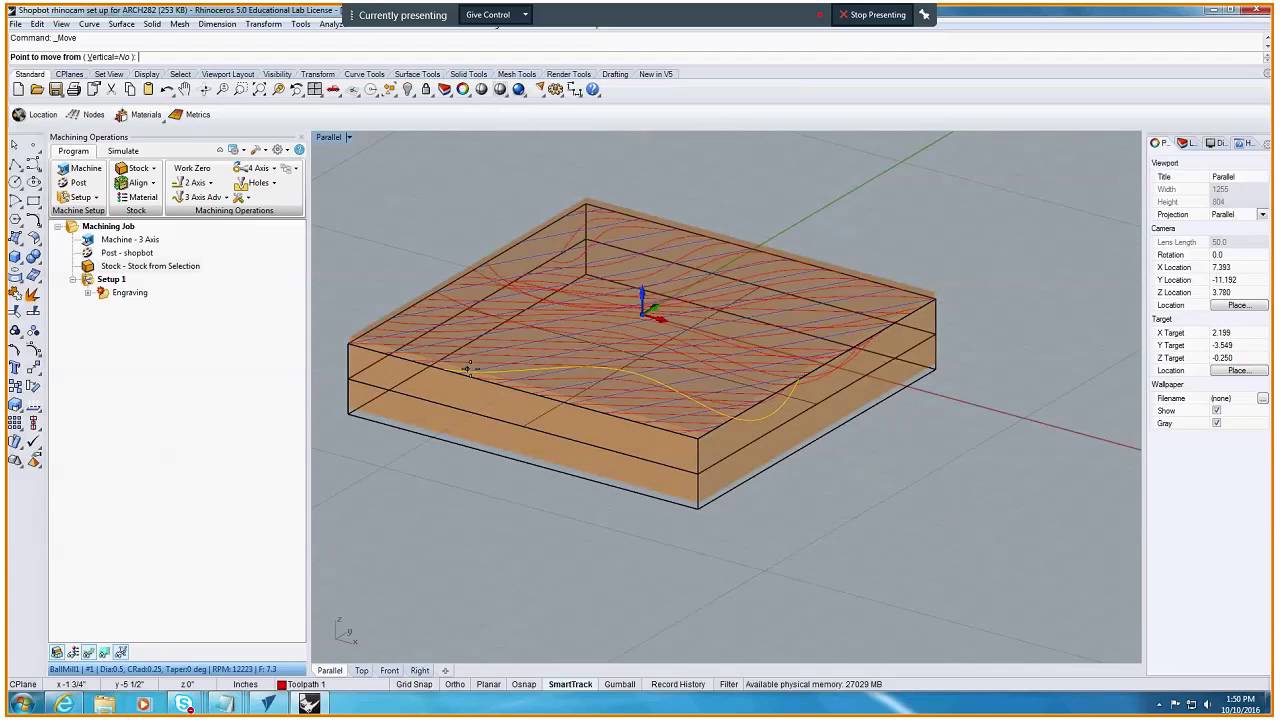Toggle Gumball in status bar

pos(619,684)
